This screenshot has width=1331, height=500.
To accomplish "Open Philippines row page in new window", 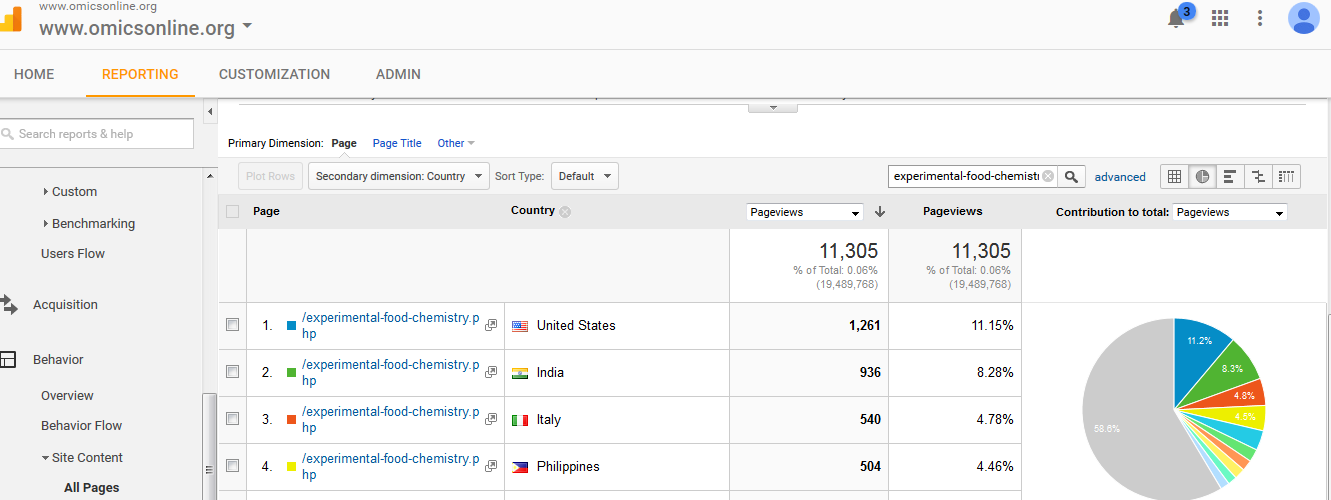I will pos(491,466).
